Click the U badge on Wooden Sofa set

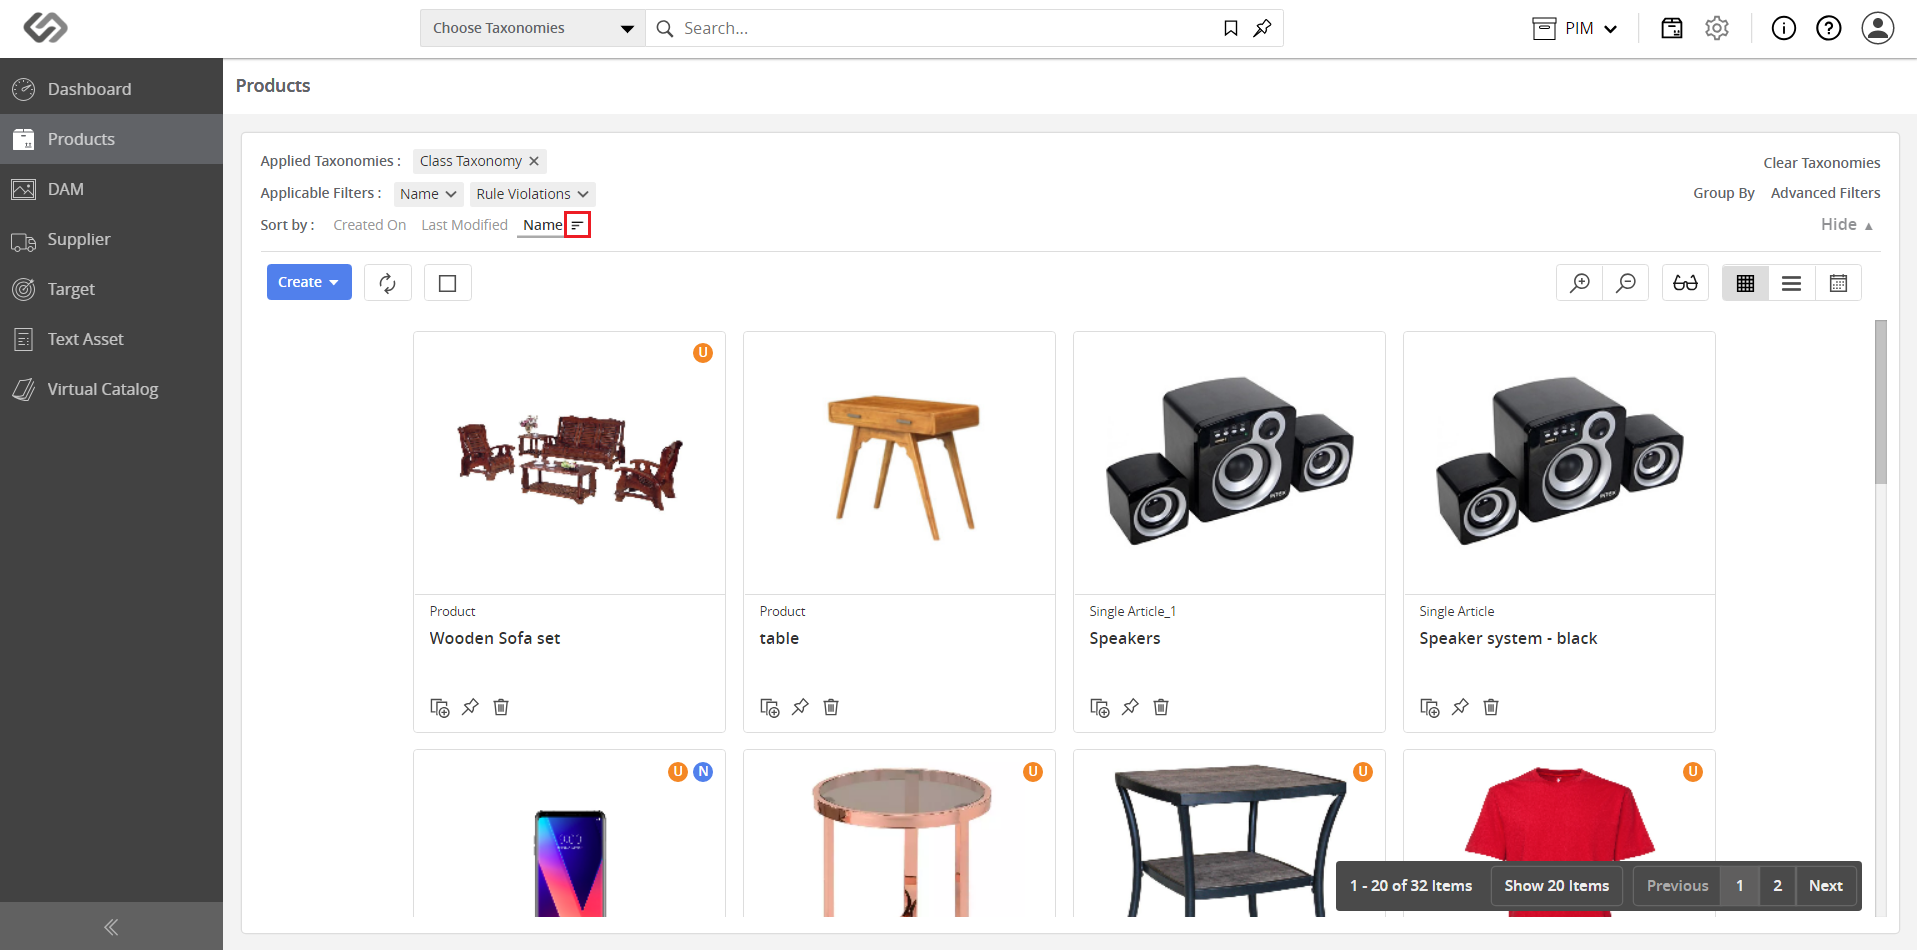point(703,353)
